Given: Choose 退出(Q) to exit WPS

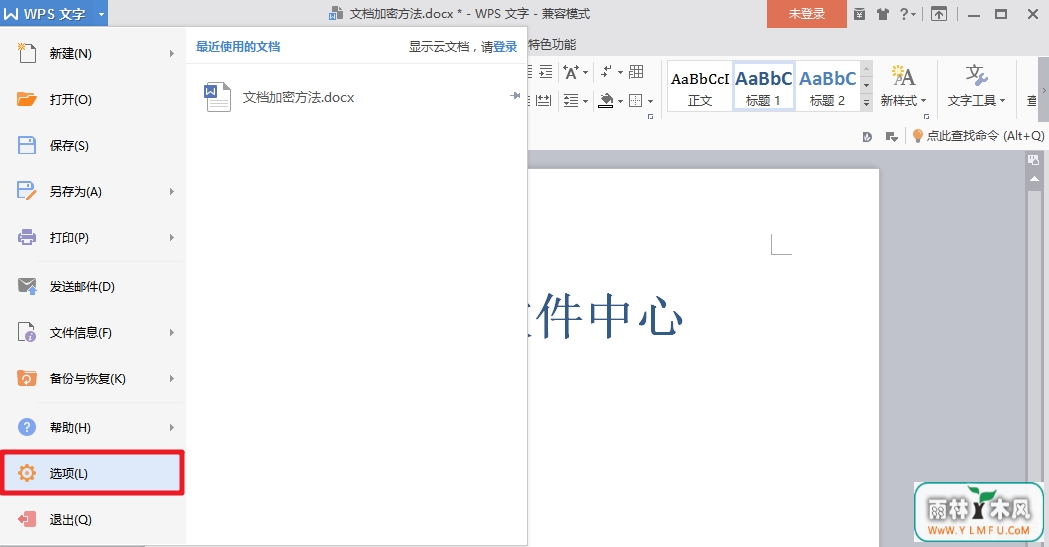Looking at the screenshot, I should pos(92,520).
